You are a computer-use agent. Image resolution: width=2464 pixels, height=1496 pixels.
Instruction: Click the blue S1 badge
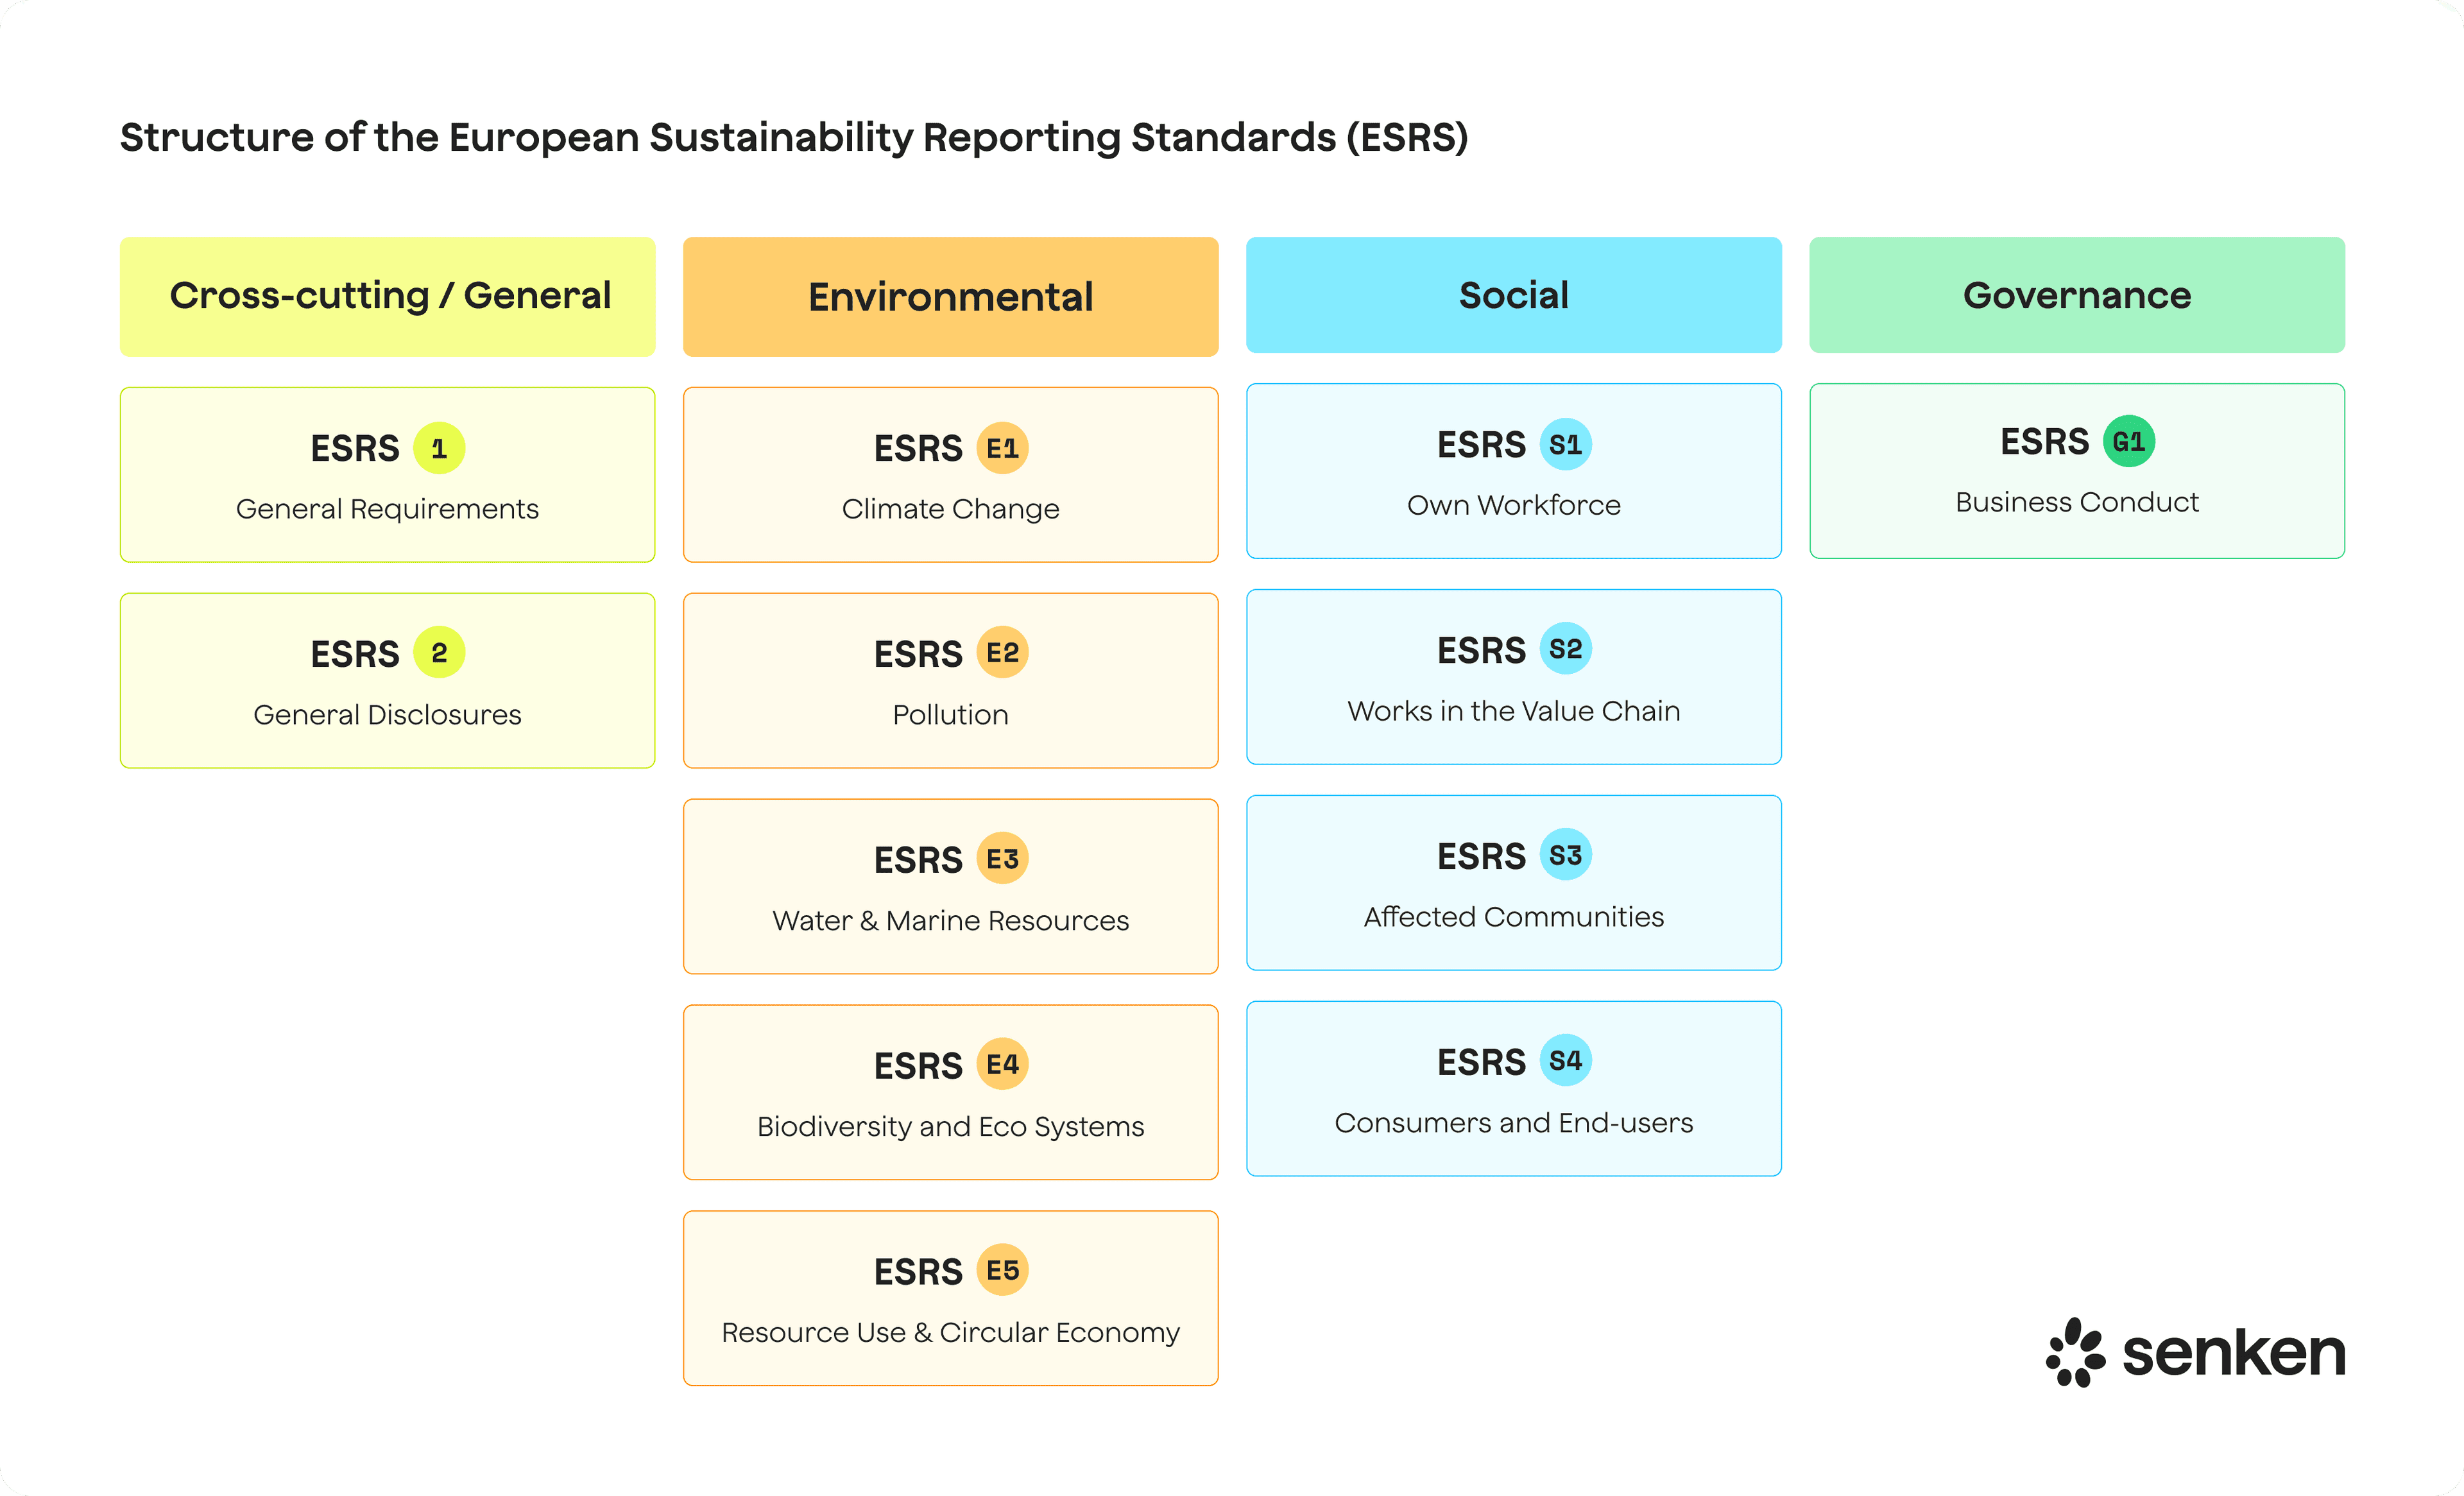1565,444
